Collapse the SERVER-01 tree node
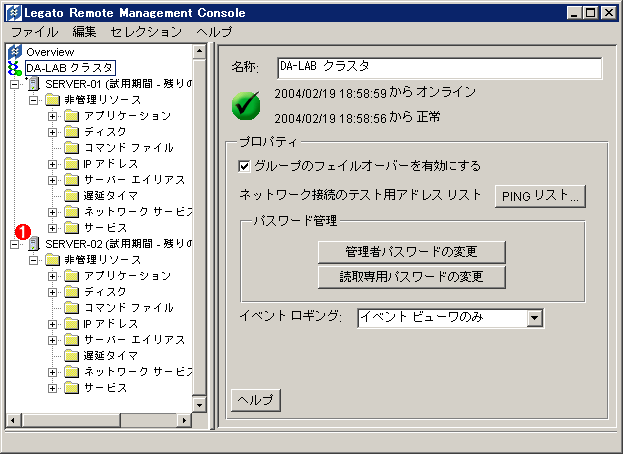 [x=14, y=84]
